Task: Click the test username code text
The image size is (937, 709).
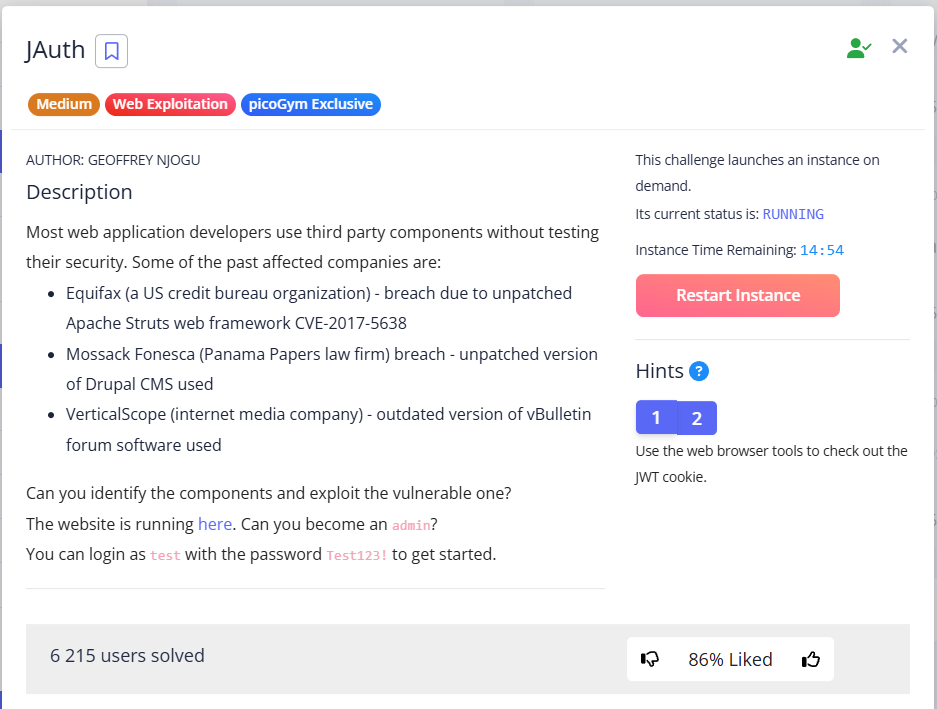Action: 165,555
